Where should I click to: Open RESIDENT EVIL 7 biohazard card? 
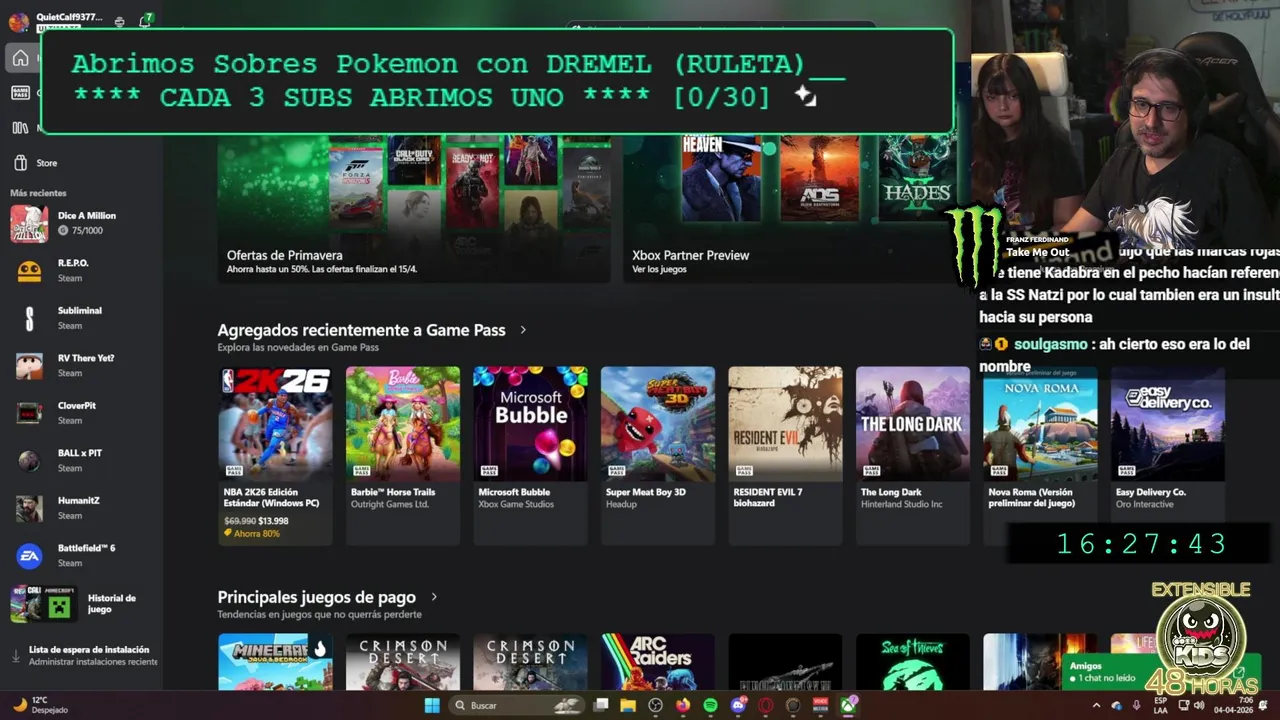click(785, 455)
